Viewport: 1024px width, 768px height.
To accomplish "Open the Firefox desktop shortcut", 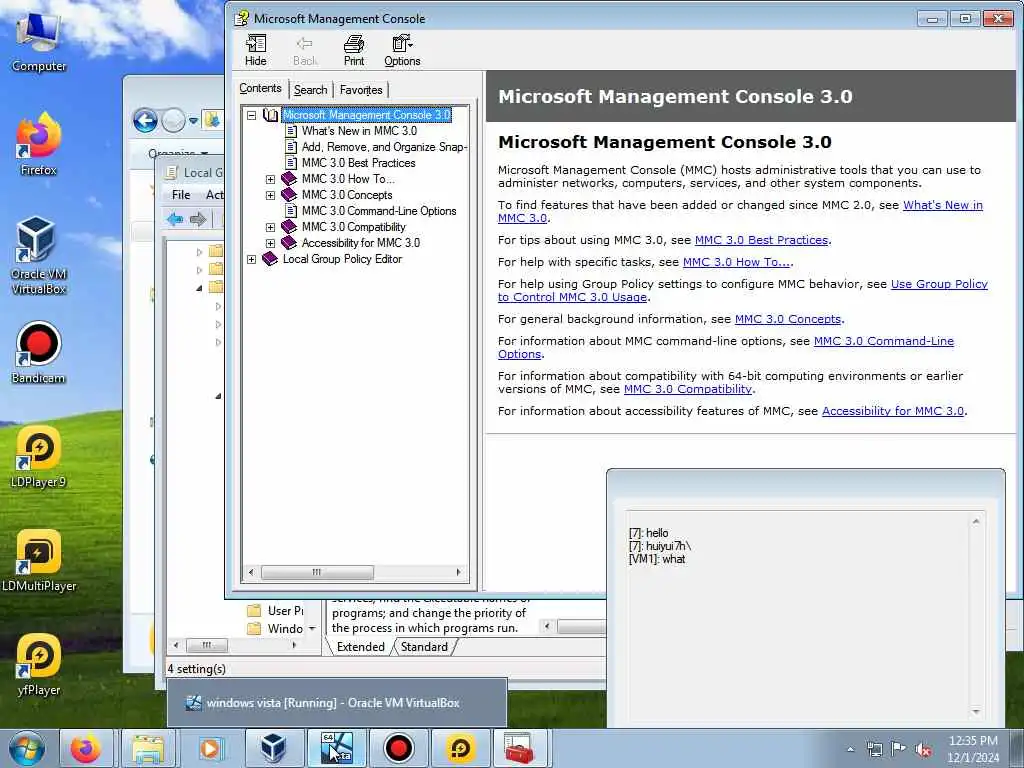I will 39,144.
